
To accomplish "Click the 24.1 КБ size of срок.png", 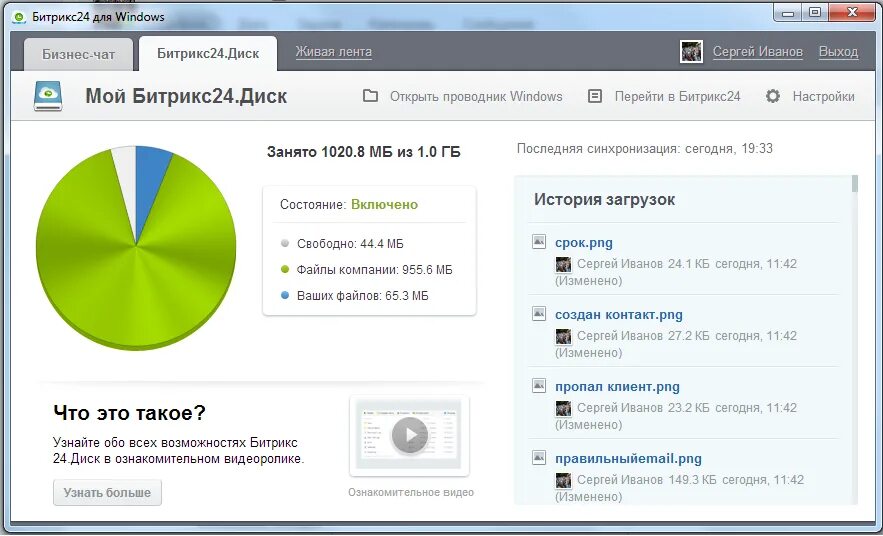I will [x=688, y=263].
